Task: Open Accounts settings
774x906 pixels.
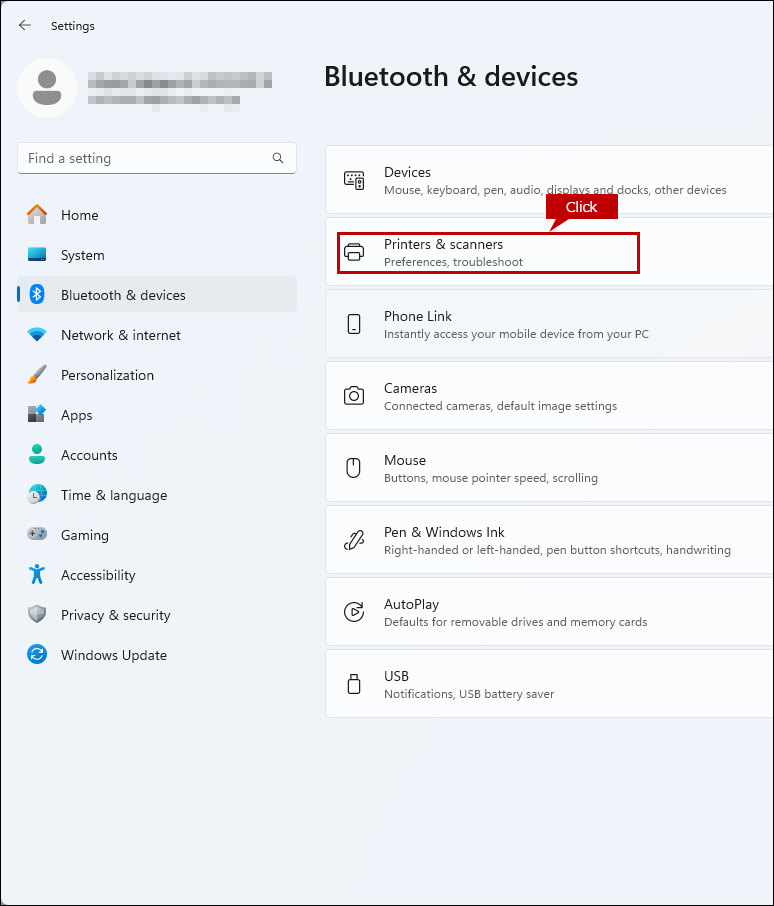Action: [x=157, y=455]
